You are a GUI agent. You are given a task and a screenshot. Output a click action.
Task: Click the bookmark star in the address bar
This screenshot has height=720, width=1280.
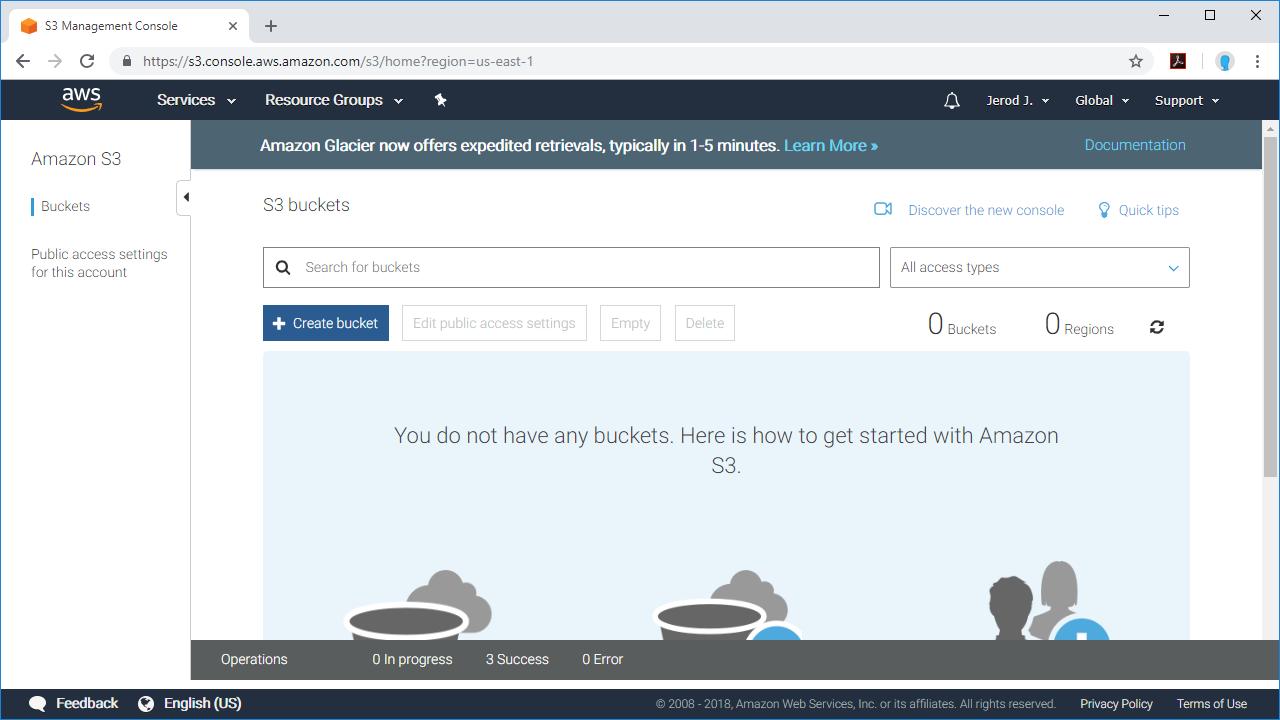pyautogui.click(x=1136, y=61)
